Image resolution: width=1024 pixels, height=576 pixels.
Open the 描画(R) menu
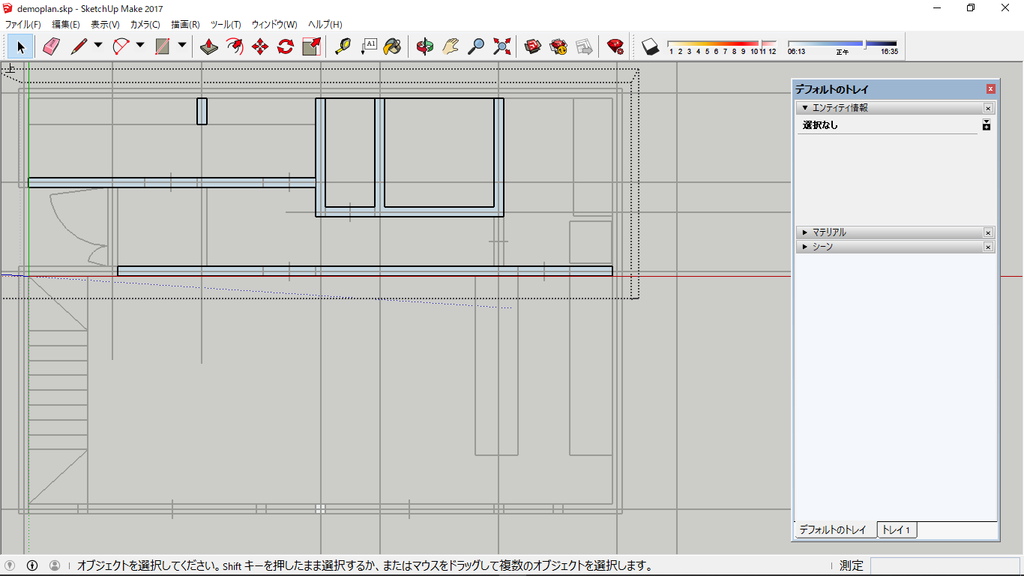pyautogui.click(x=185, y=24)
